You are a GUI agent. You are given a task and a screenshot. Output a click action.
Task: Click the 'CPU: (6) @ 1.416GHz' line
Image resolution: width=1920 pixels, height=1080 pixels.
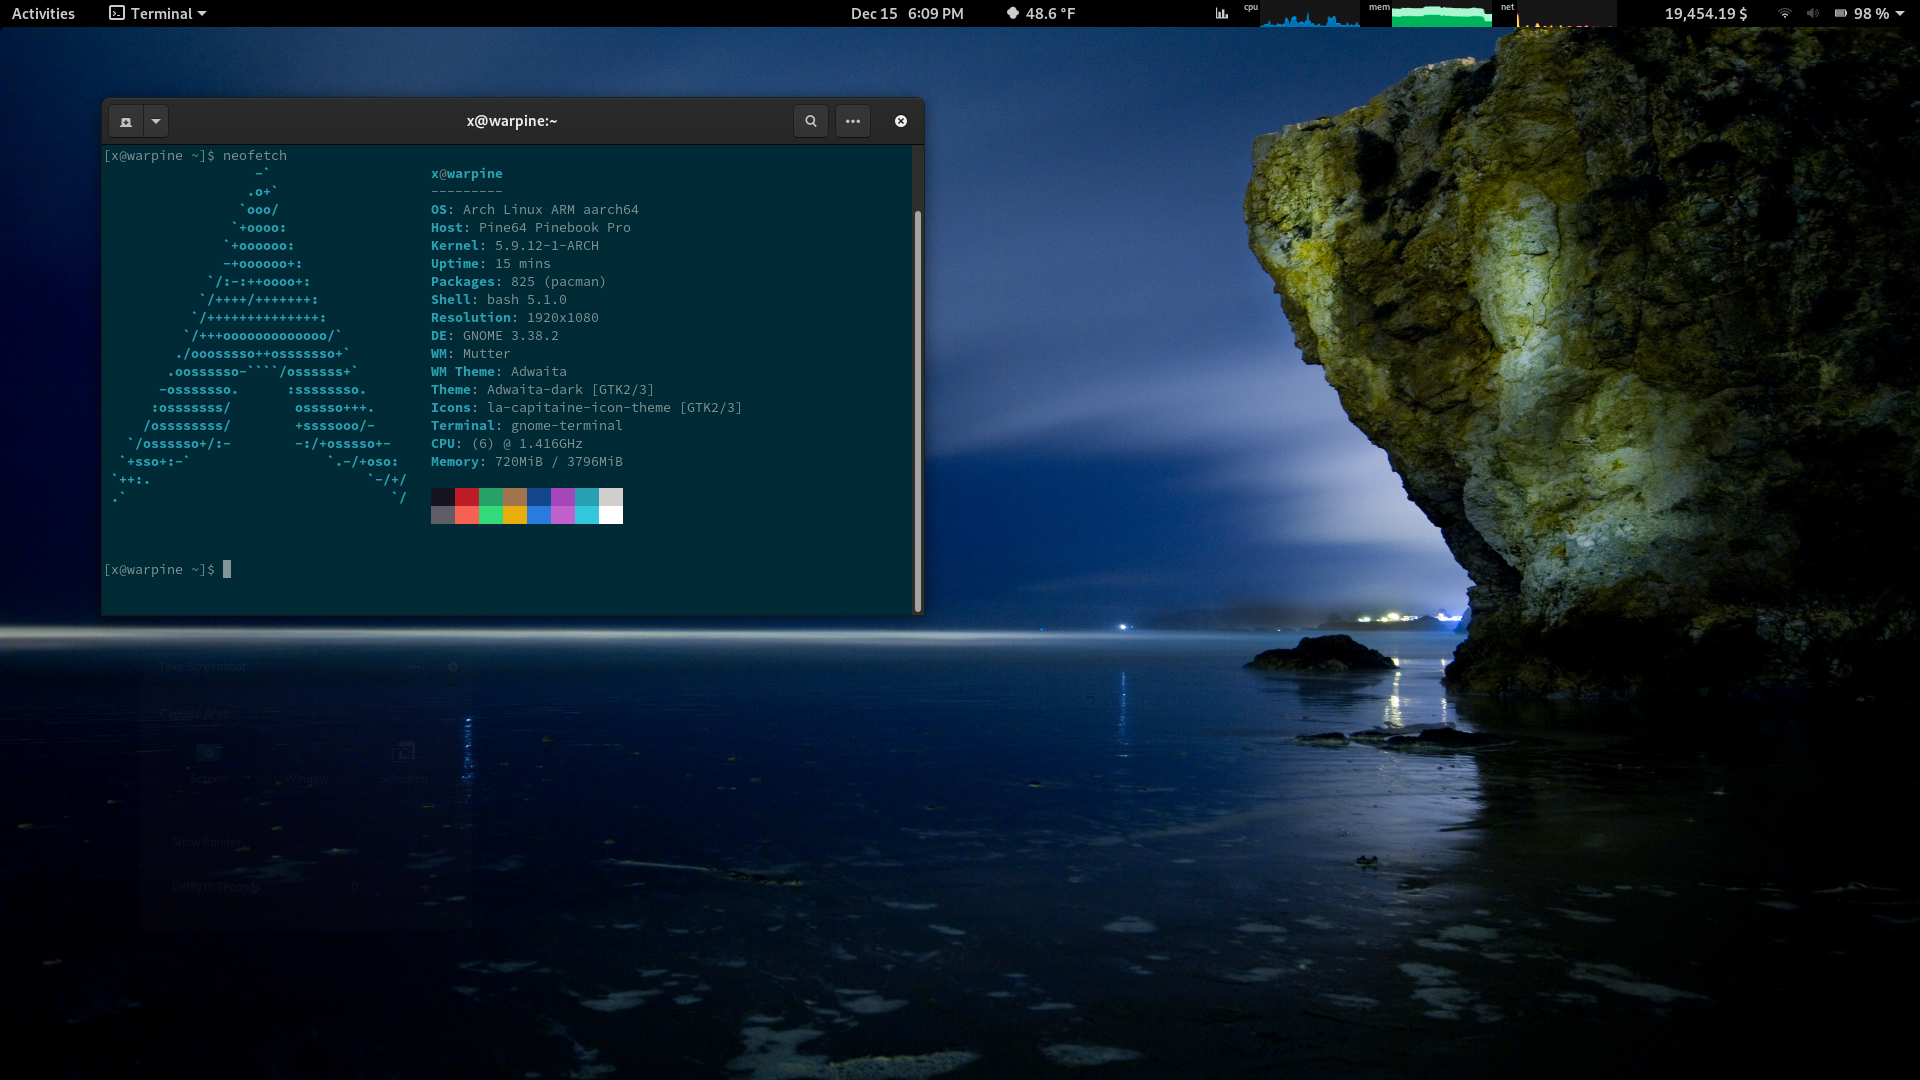click(507, 444)
